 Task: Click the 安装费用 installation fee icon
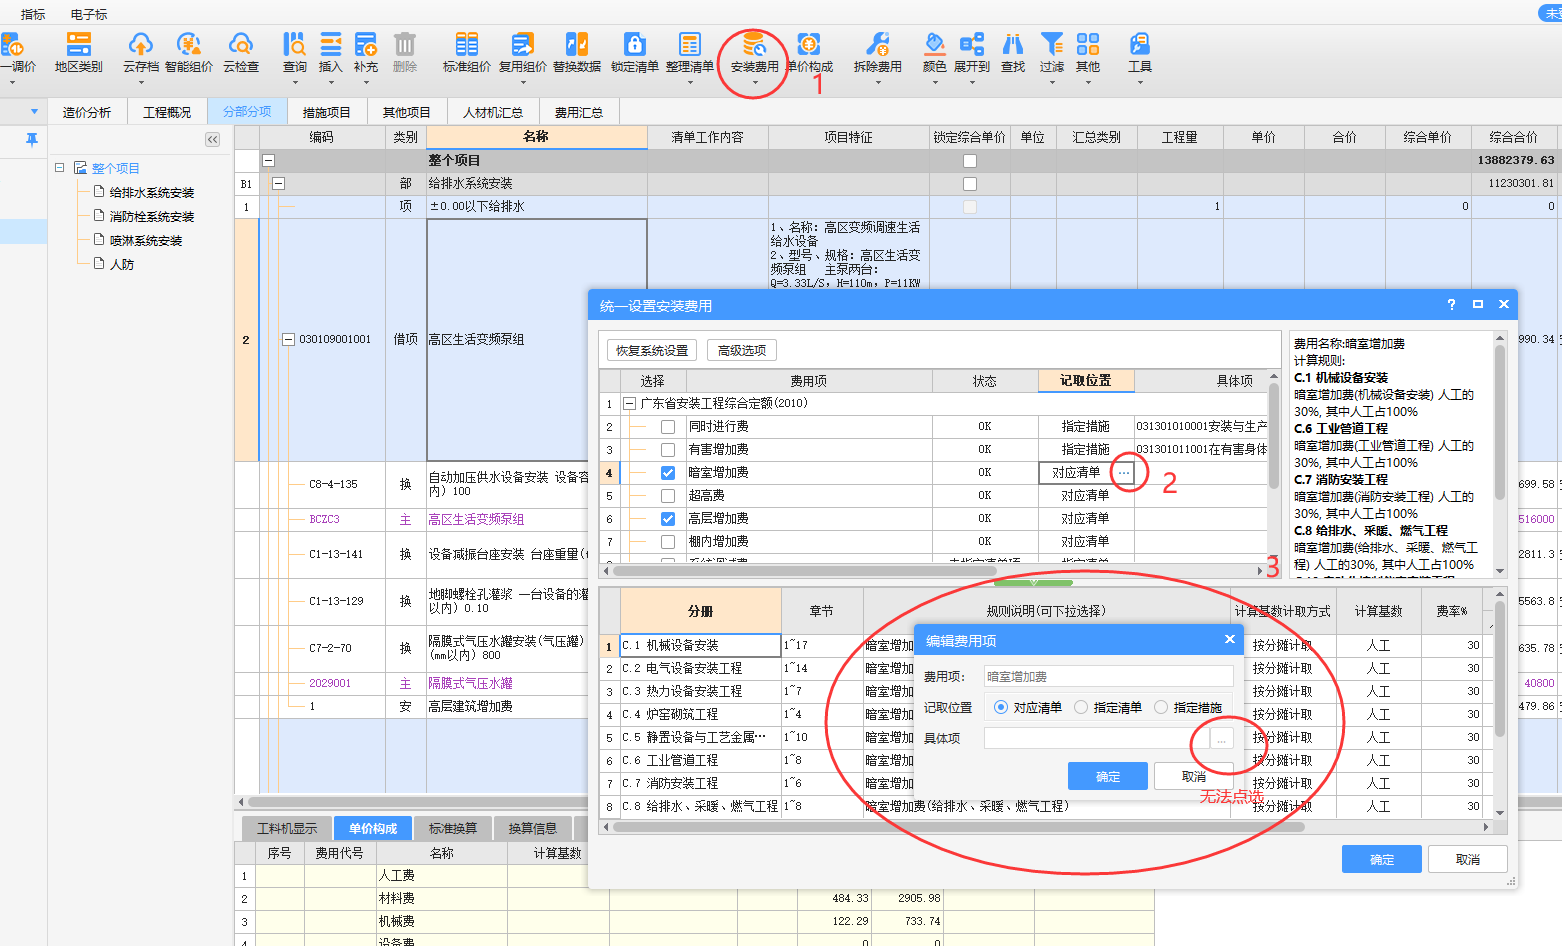754,45
